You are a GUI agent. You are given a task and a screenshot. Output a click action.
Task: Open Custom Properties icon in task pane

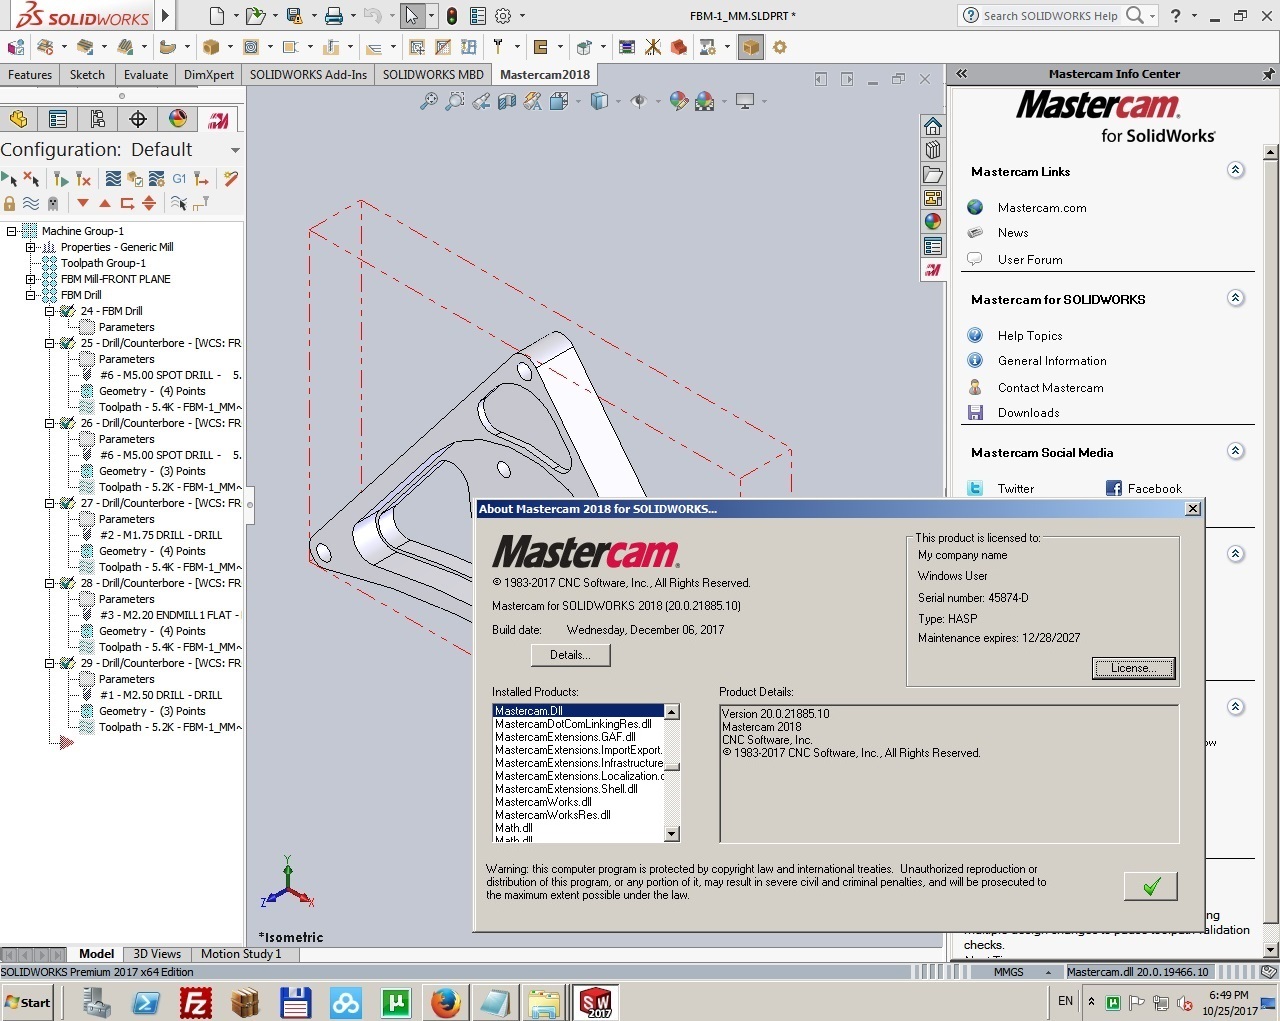tap(933, 246)
